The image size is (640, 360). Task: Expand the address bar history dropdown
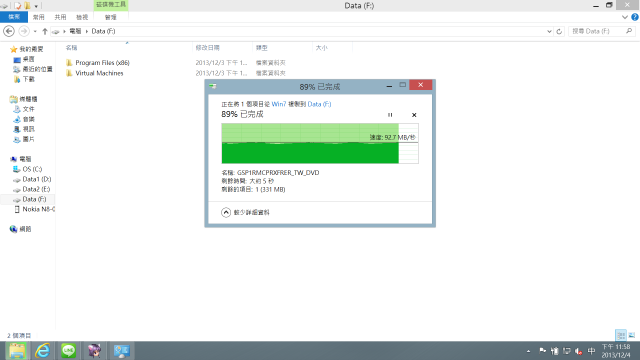tap(549, 31)
